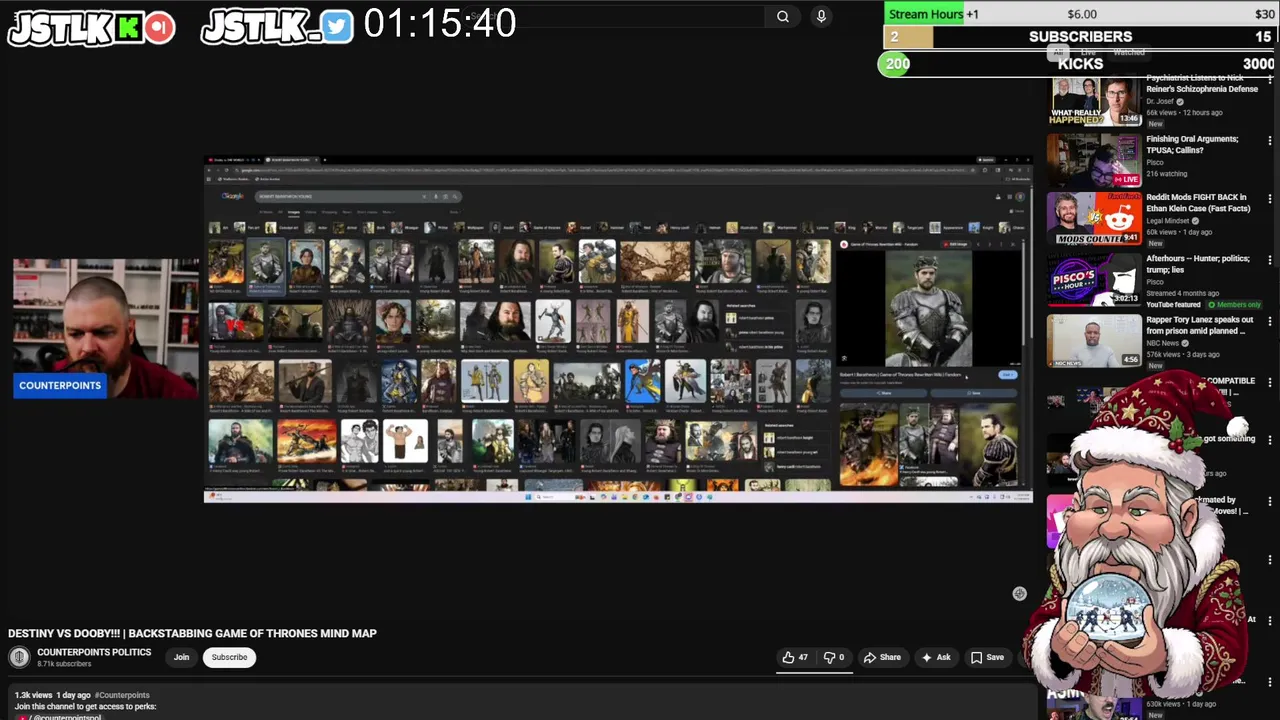Follow the #Counterpoints hashtag link

click(122, 695)
